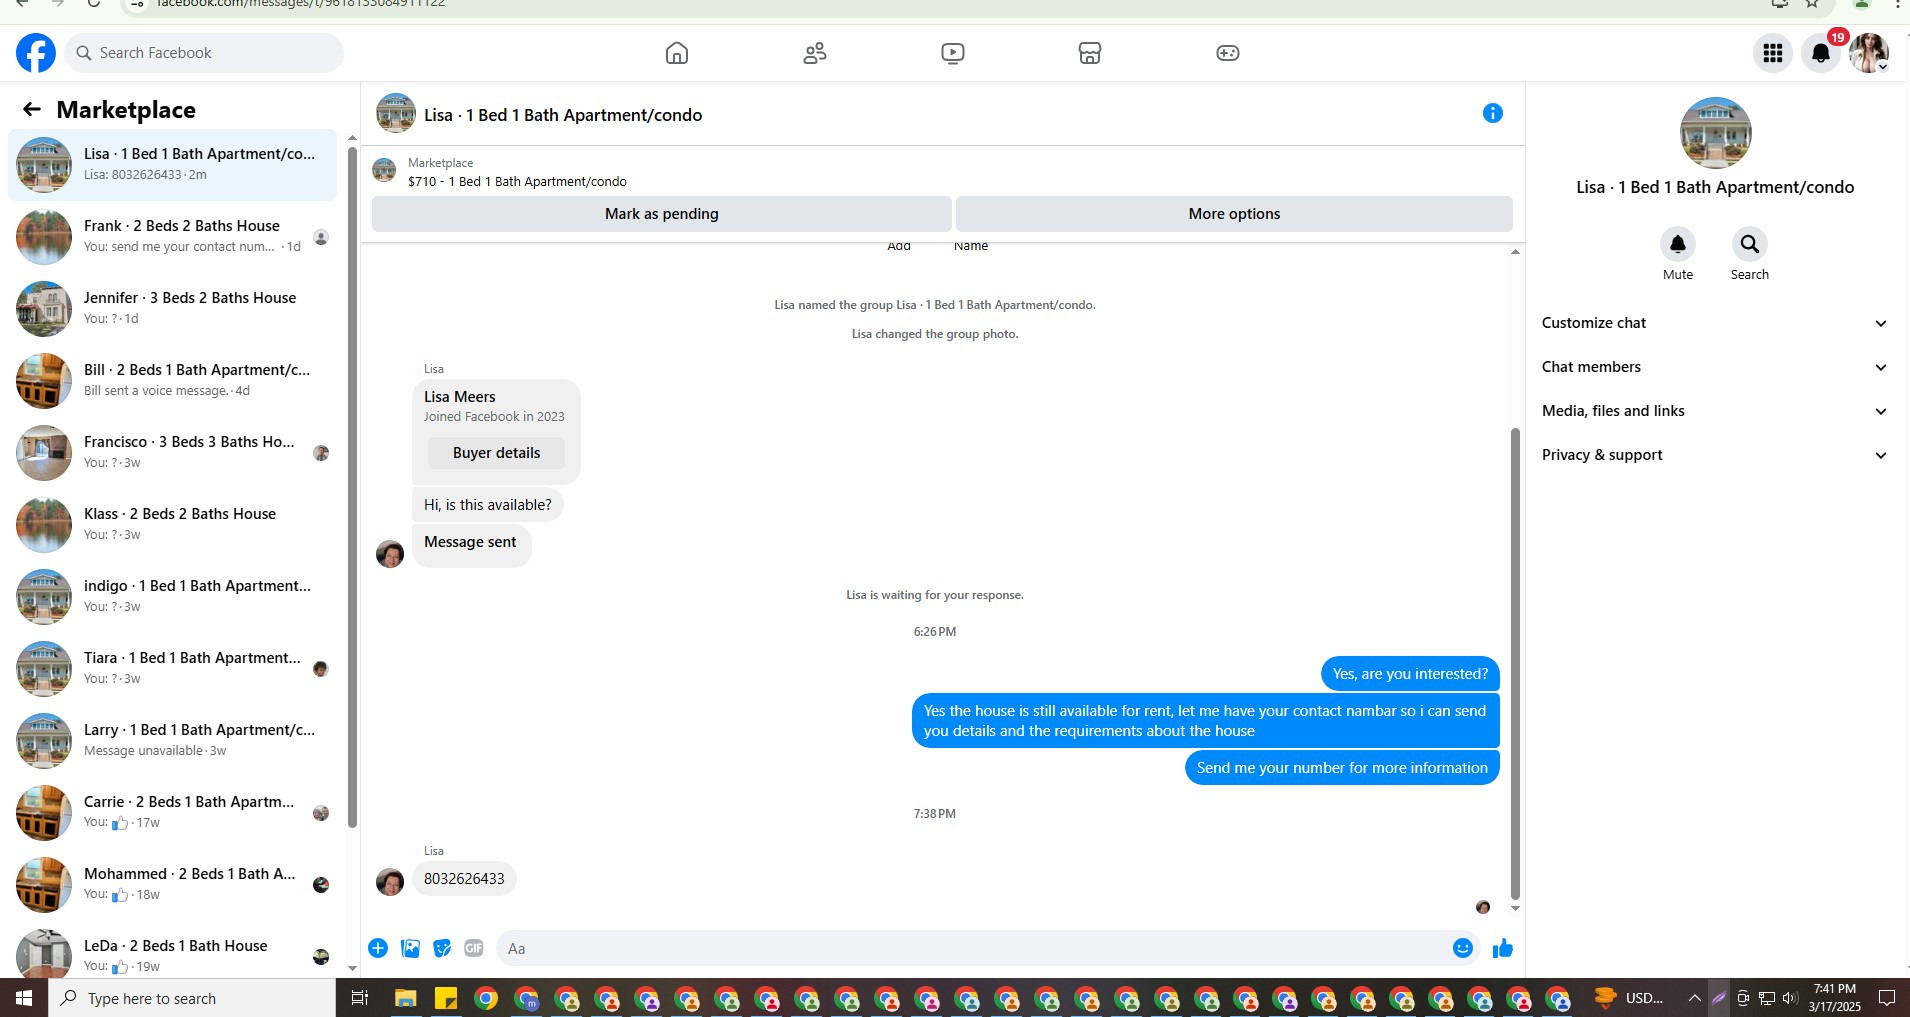Expand the Privacy & support section

tap(1715, 455)
